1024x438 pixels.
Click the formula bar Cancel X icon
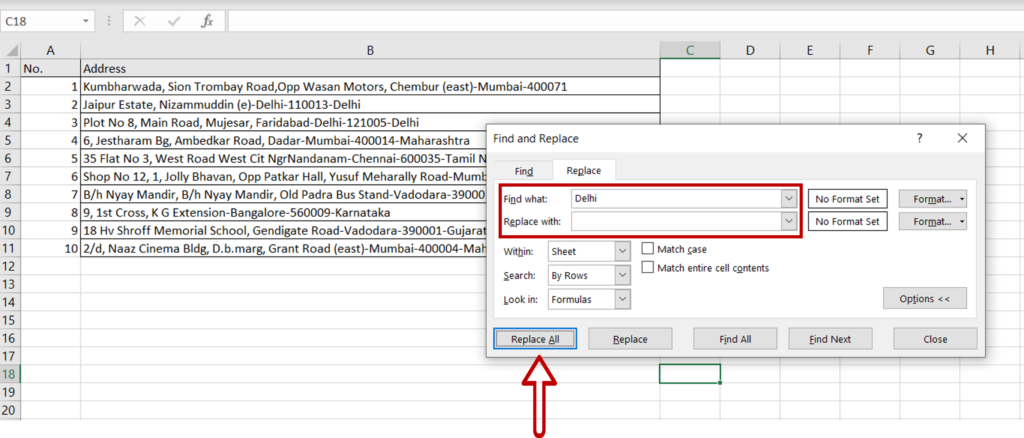click(139, 21)
